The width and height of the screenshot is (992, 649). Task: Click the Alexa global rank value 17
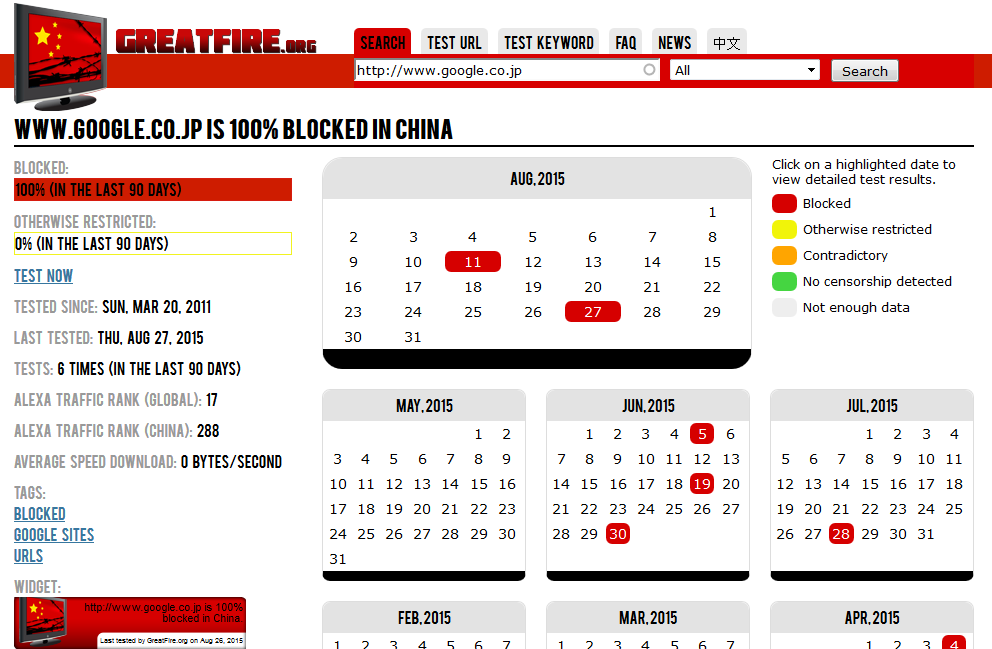211,400
